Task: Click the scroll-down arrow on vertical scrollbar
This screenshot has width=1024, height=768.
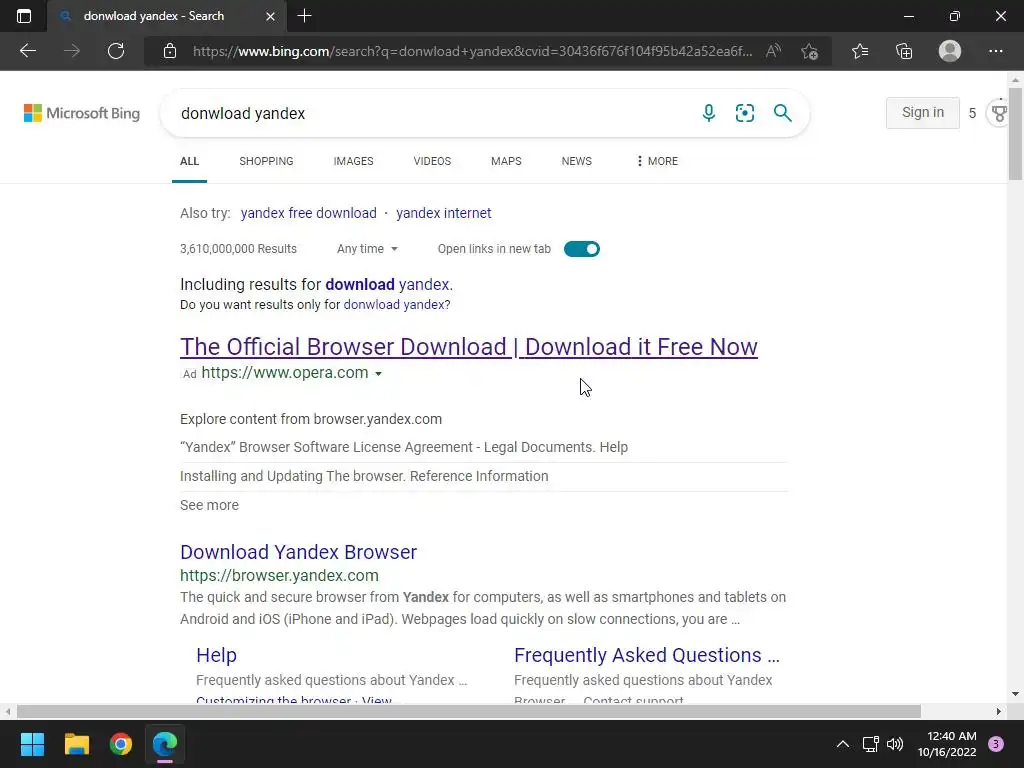Action: [1016, 694]
